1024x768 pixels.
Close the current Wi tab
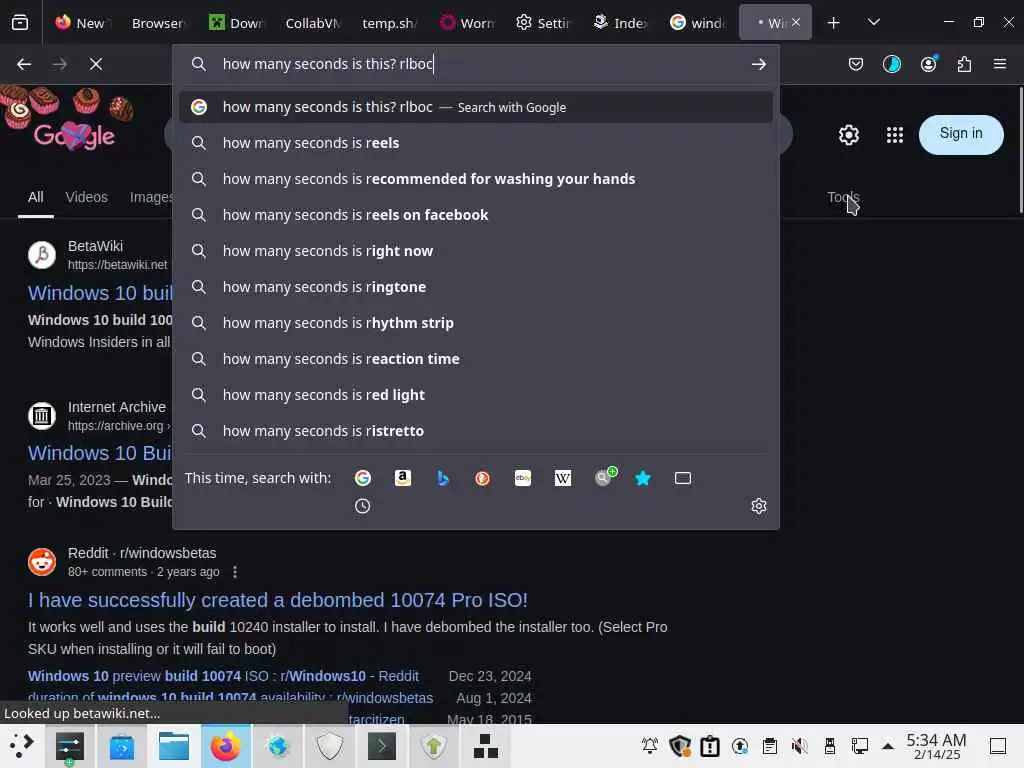tap(796, 22)
